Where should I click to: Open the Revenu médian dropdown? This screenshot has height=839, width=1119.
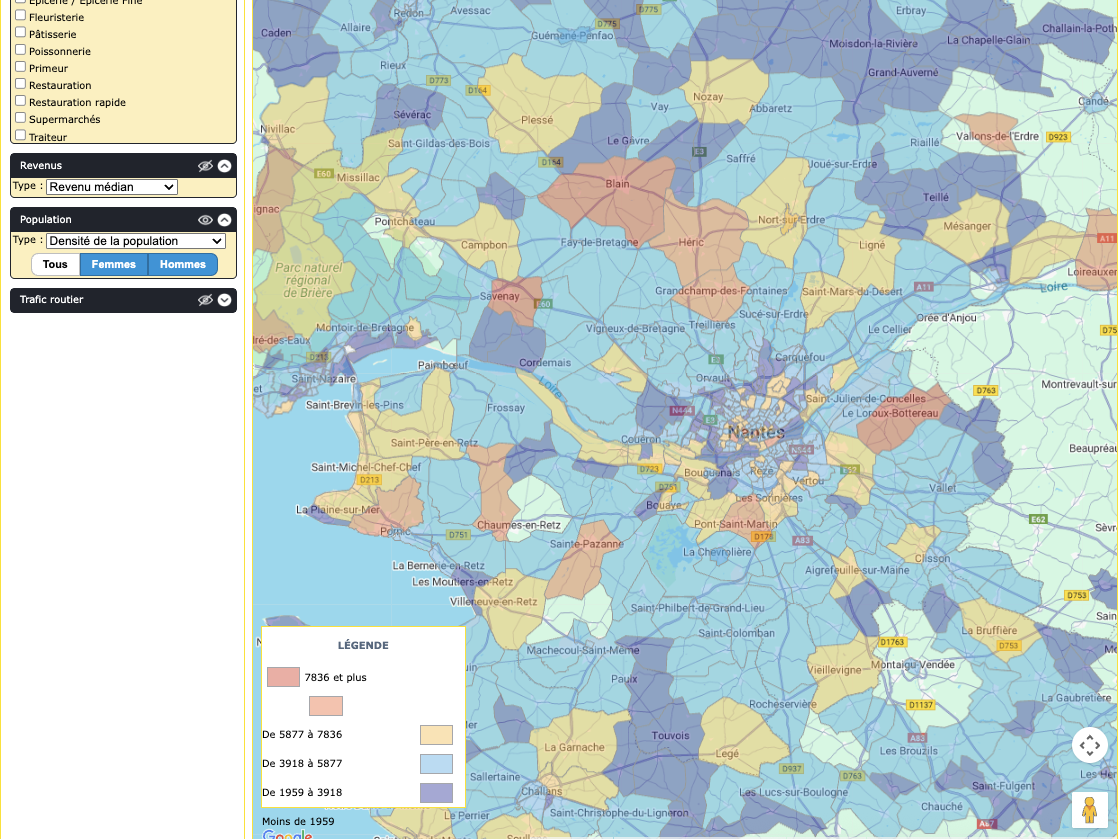(112, 187)
